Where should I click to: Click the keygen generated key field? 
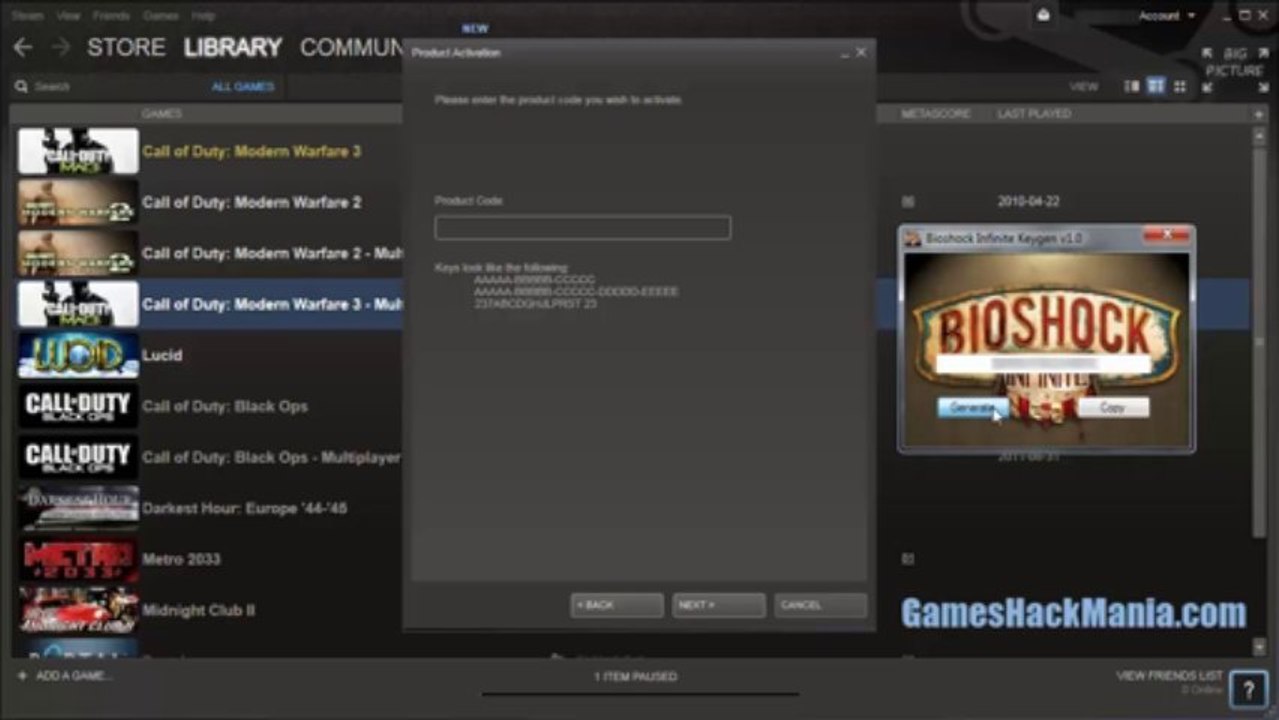(1043, 364)
